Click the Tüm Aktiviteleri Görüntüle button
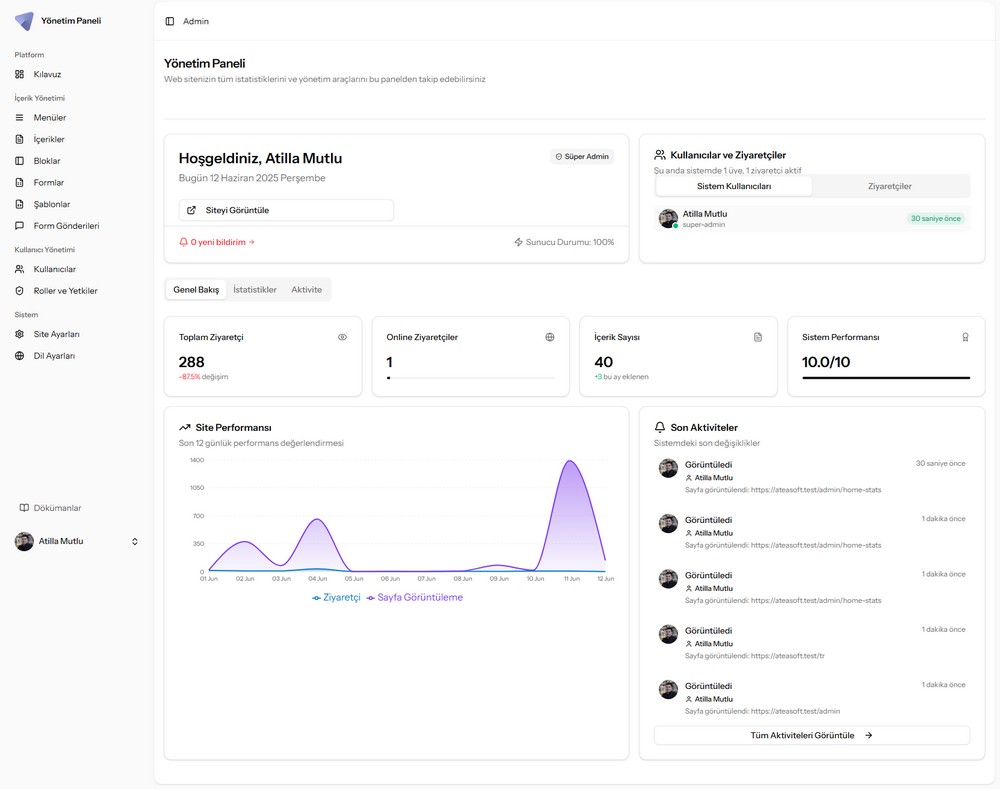The width and height of the screenshot is (1000, 791). (811, 735)
